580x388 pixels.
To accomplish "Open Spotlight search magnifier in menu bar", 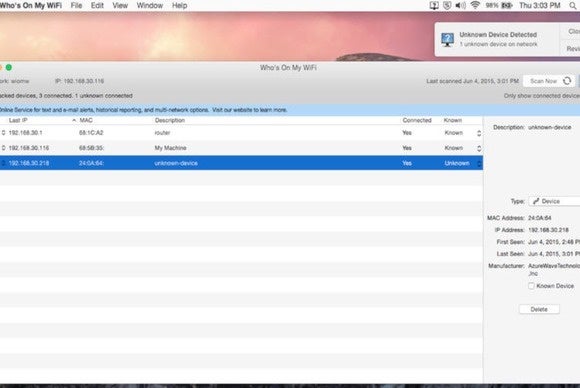I will (x=573, y=6).
